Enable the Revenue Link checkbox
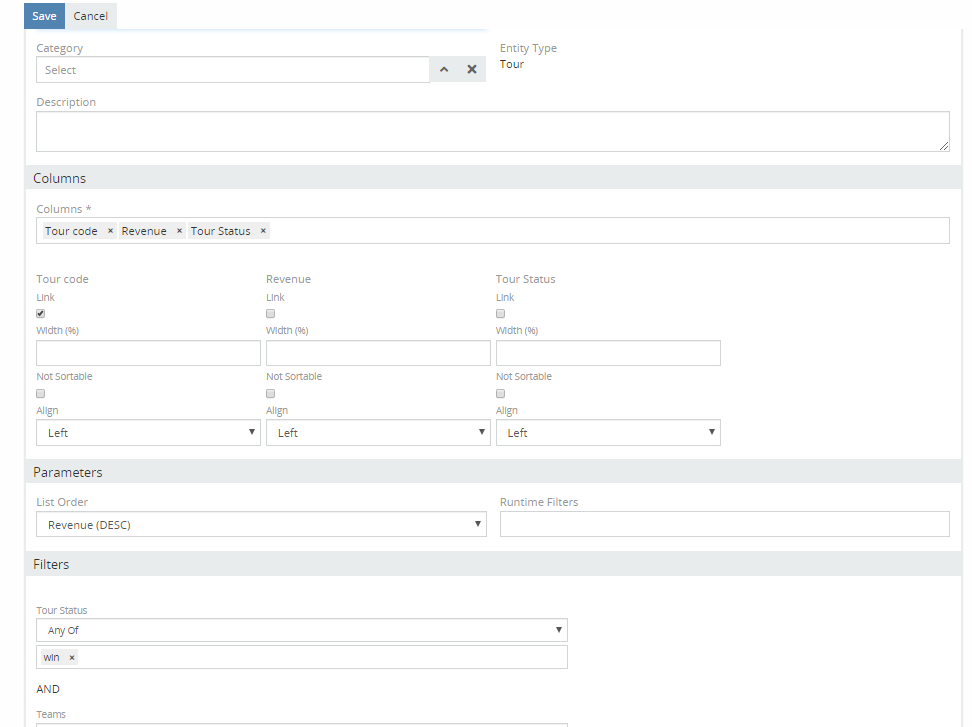Viewport: 972px width, 727px height. pyautogui.click(x=271, y=314)
